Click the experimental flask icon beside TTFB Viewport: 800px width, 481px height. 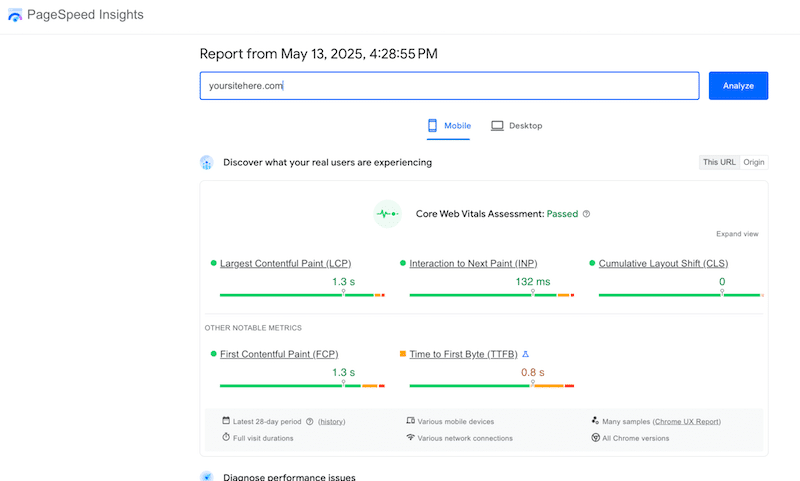tap(526, 354)
